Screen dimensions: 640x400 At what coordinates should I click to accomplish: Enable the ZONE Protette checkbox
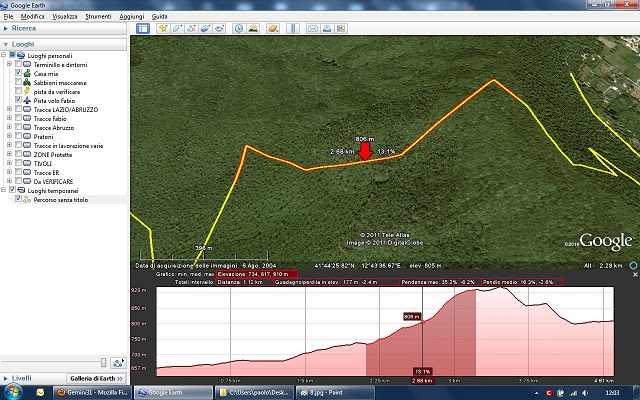(18, 154)
